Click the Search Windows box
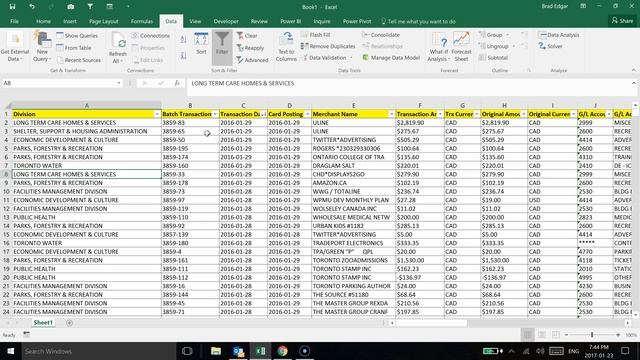This screenshot has width=640, height=360. pos(98,351)
